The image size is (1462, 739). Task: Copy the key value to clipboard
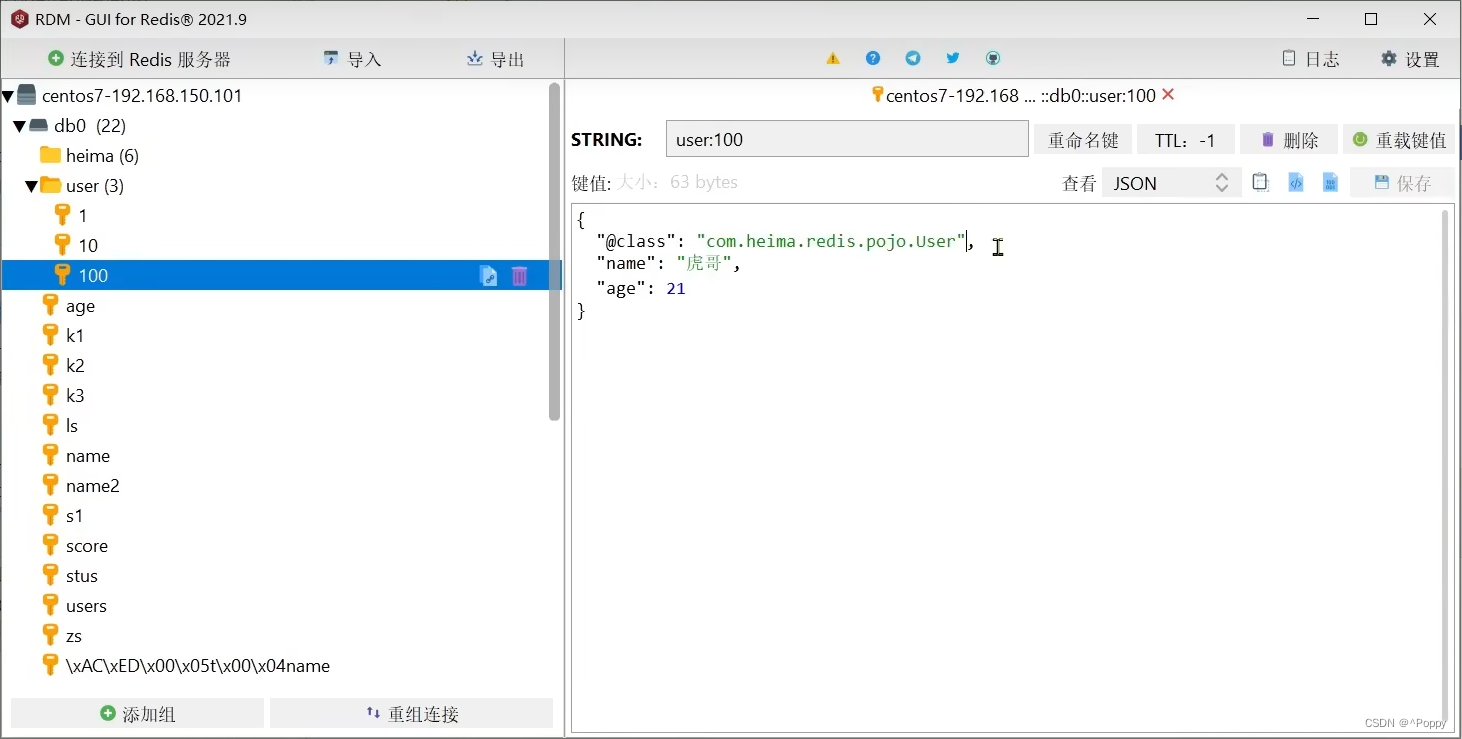pos(1260,182)
